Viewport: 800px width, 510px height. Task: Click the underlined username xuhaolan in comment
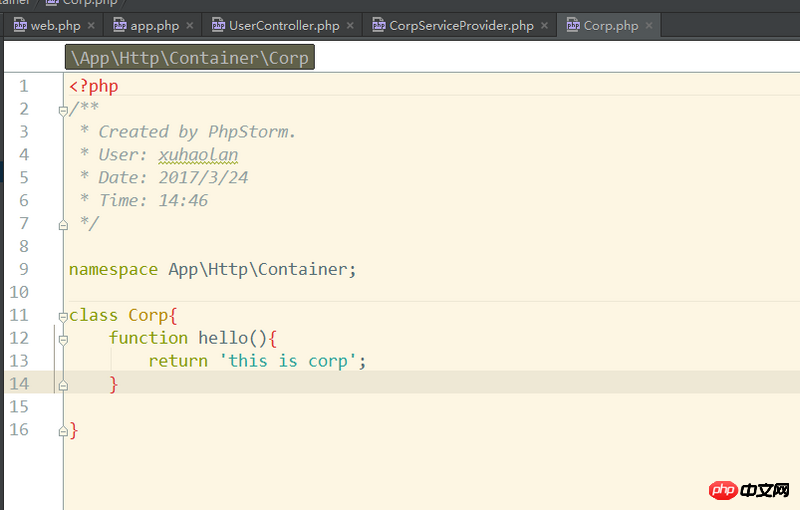[x=198, y=154]
